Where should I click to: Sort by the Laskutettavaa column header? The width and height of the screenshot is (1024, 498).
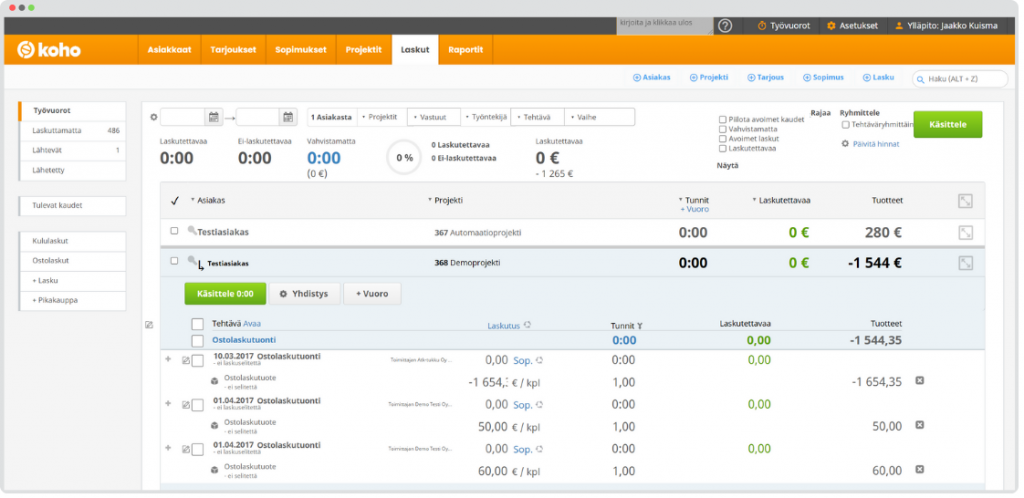781,200
